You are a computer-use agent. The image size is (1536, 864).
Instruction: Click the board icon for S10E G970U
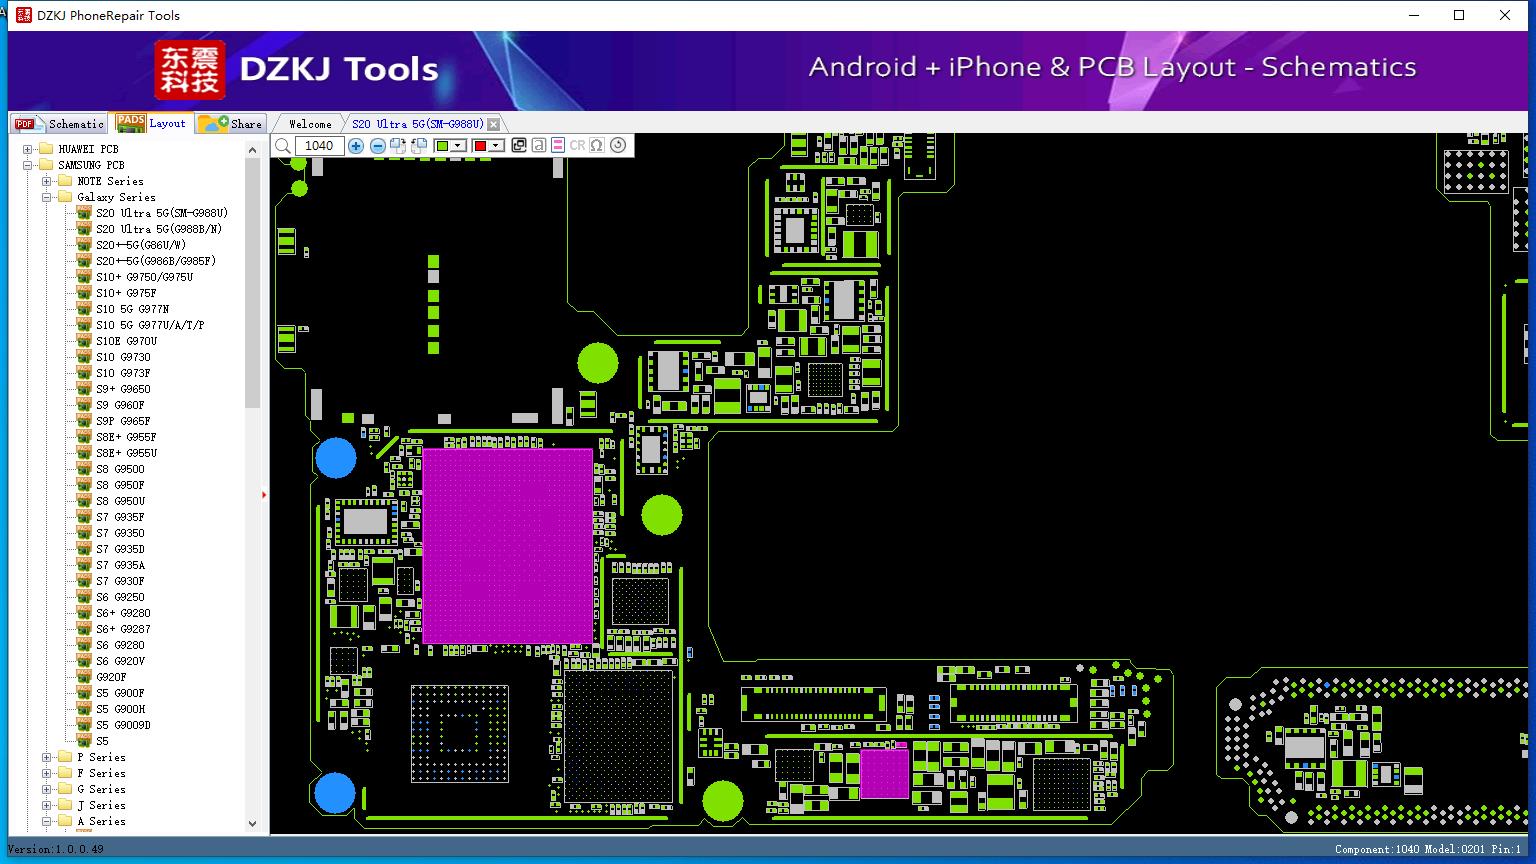[x=84, y=341]
